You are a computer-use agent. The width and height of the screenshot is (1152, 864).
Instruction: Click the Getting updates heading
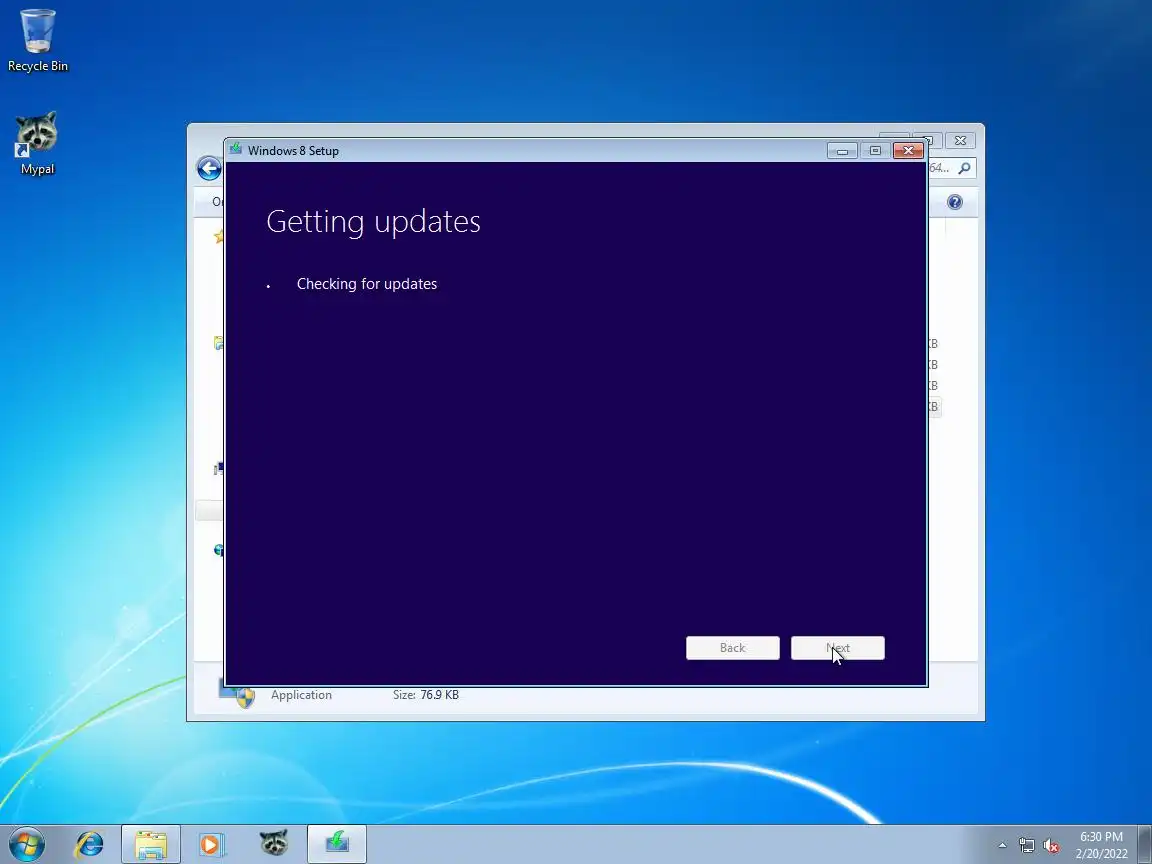pos(373,222)
